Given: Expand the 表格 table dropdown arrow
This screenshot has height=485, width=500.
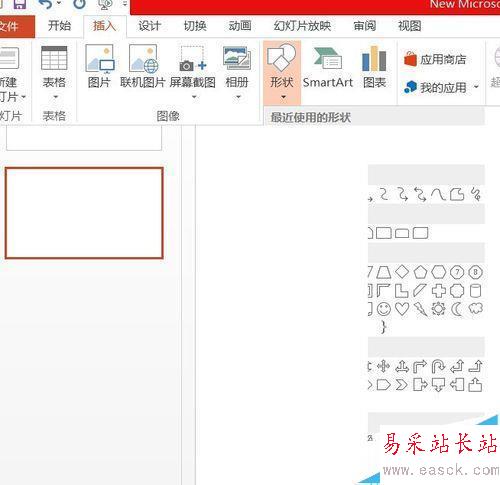Looking at the screenshot, I should 55,97.
